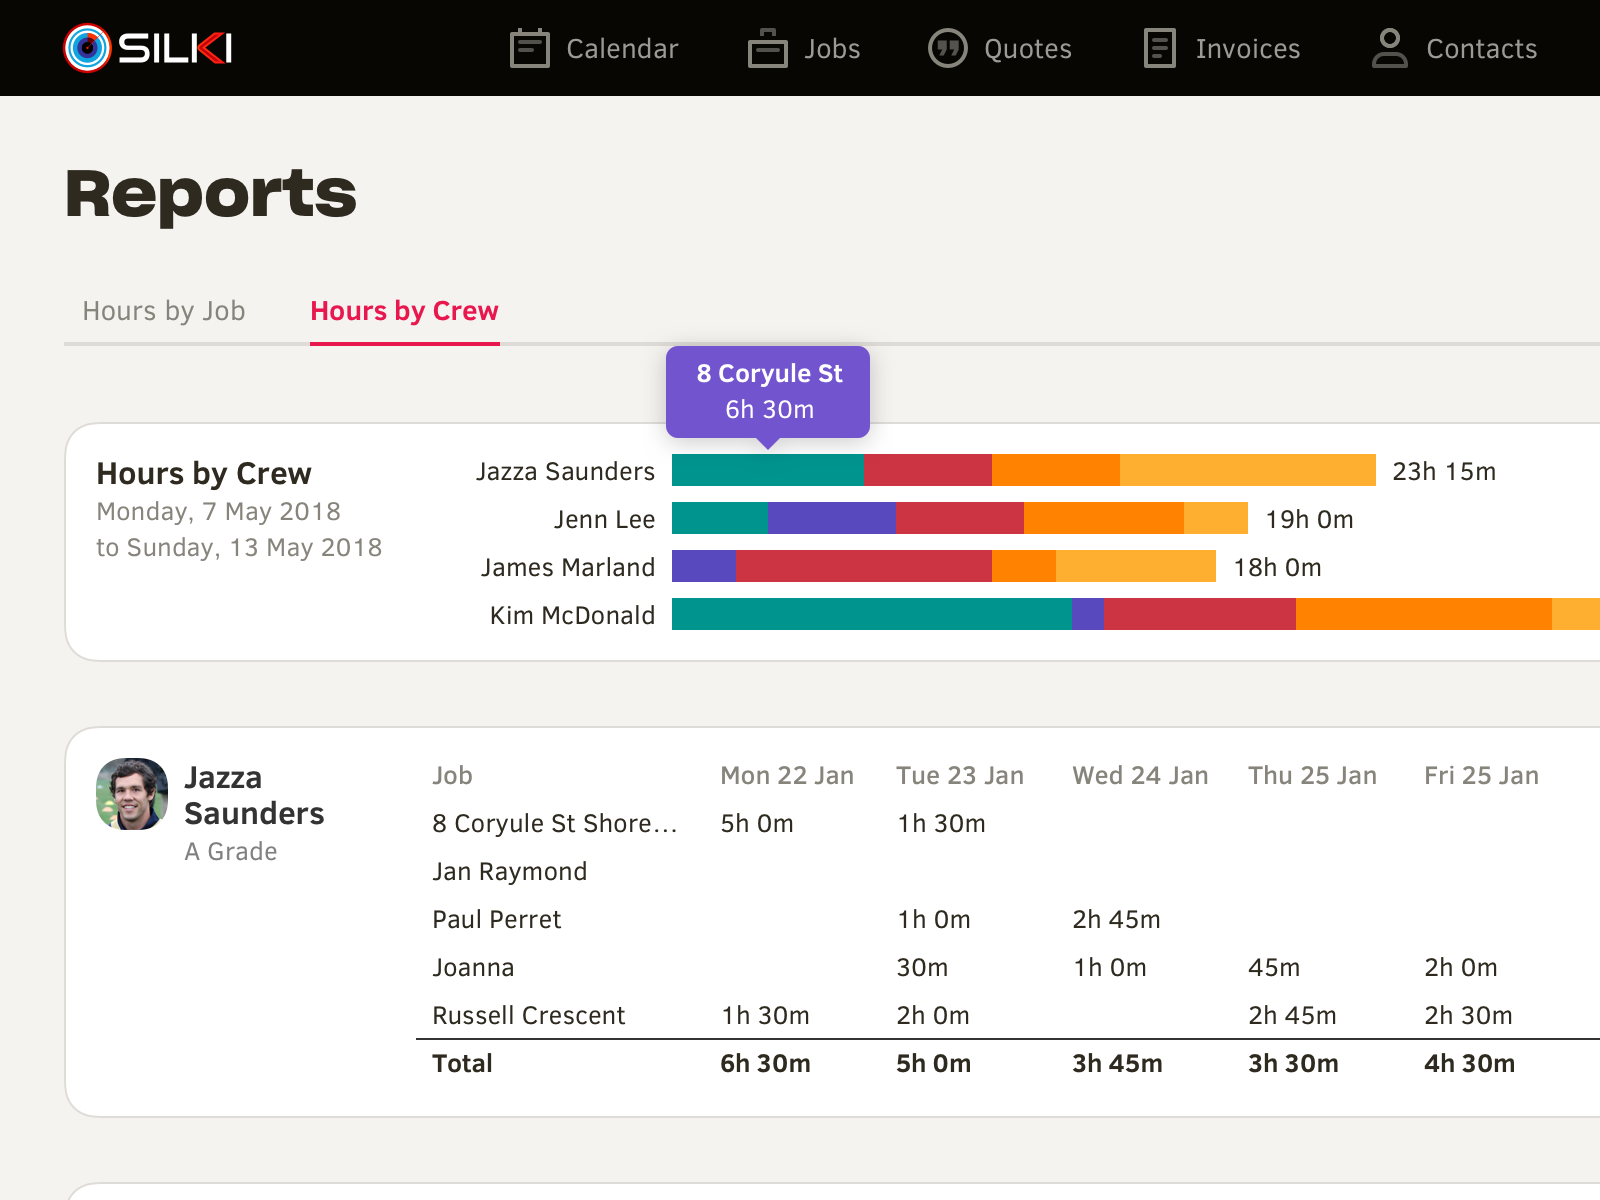The height and width of the screenshot is (1200, 1600).
Task: Go to the Quotes page
Action: 1000,48
